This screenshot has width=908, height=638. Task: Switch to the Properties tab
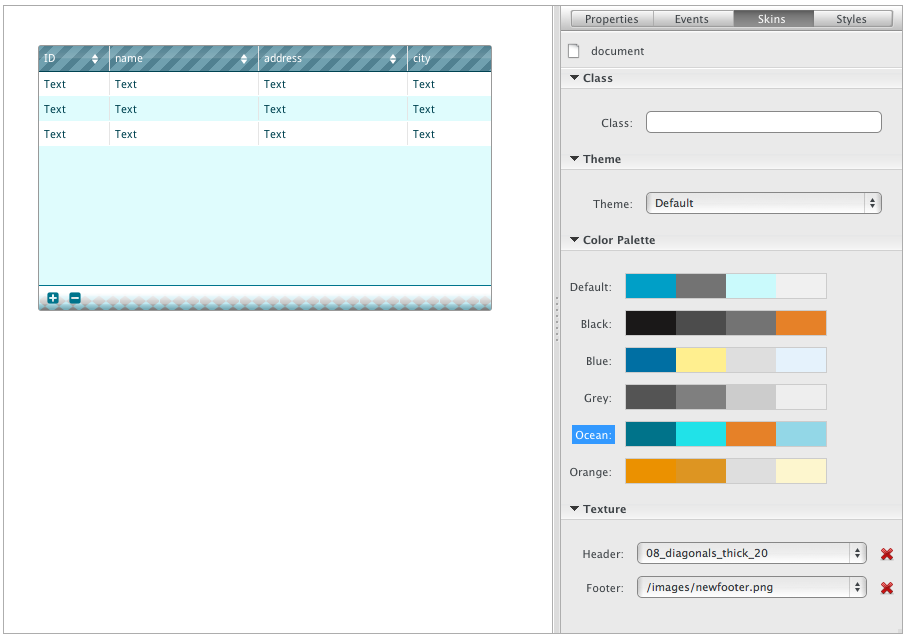pyautogui.click(x=611, y=19)
